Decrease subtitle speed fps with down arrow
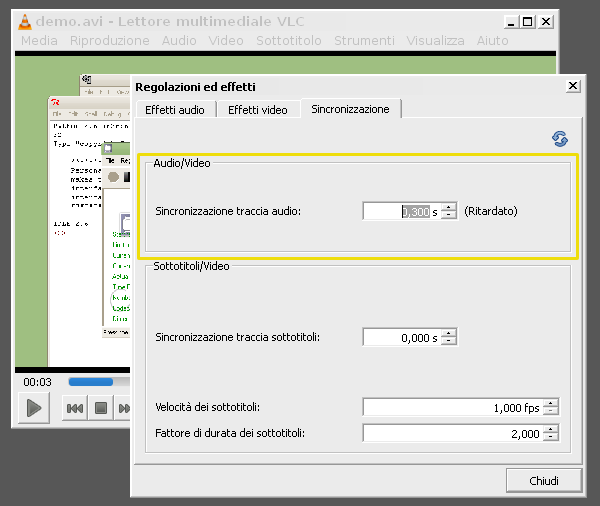600x506 pixels. click(x=550, y=411)
